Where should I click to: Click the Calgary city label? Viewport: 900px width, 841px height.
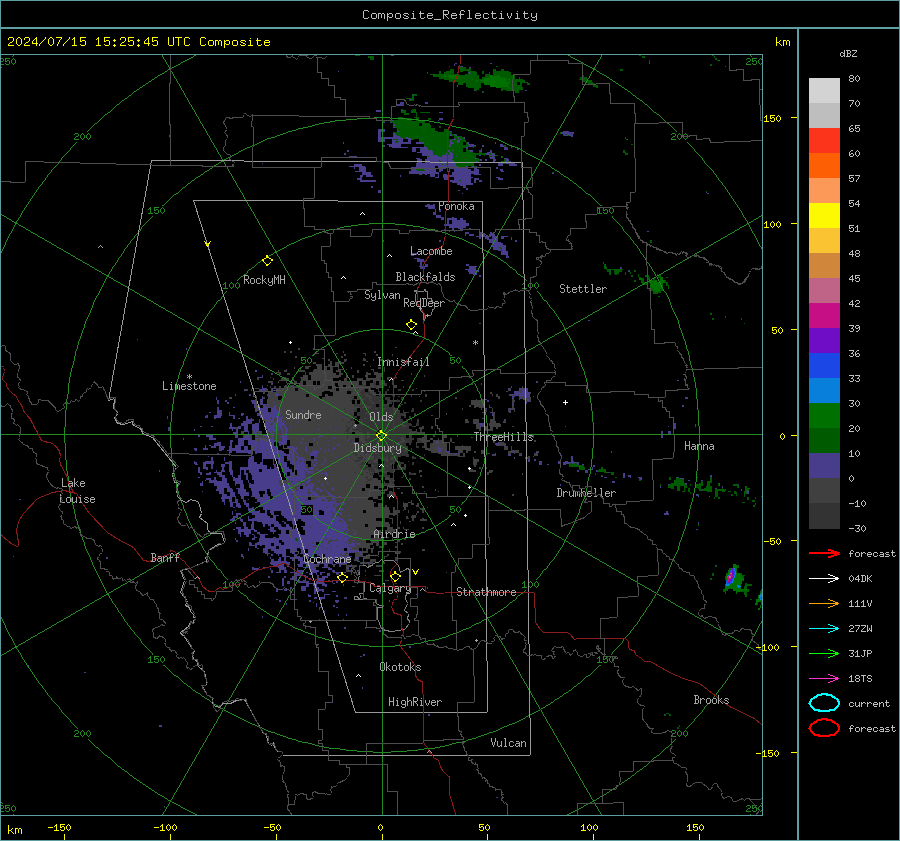pos(390,588)
